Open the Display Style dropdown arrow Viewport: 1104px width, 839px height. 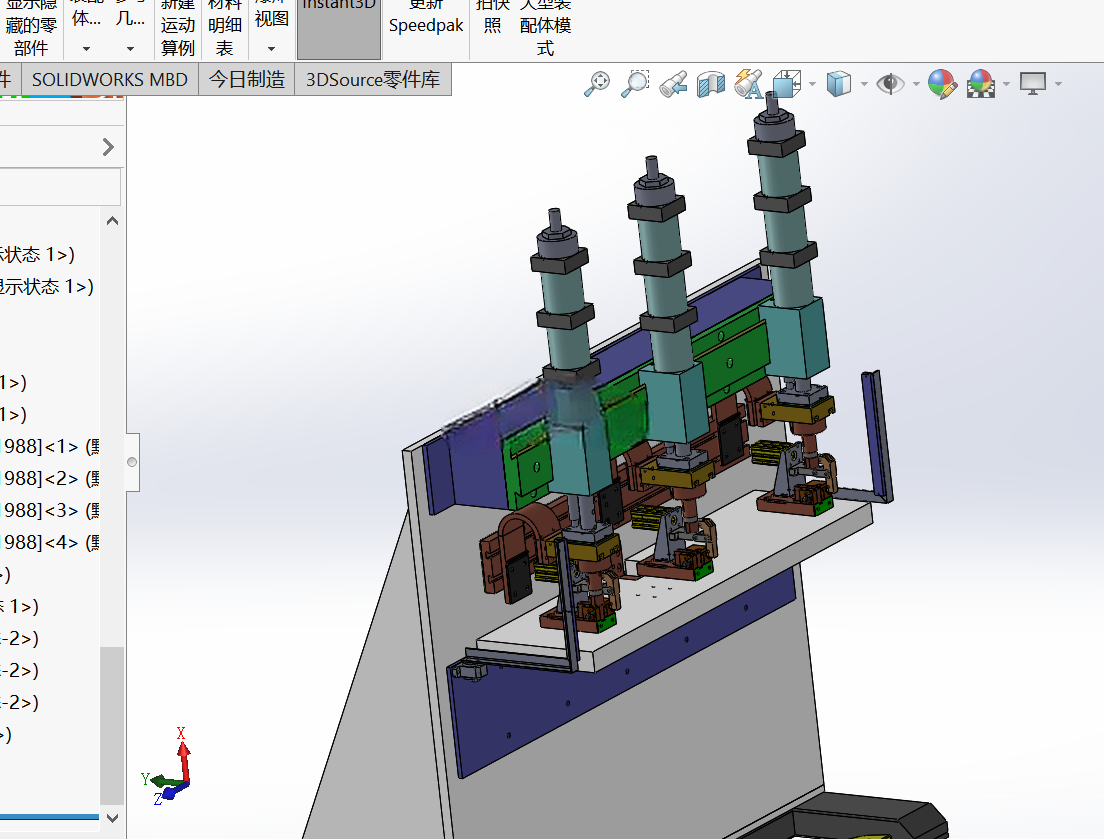click(864, 84)
